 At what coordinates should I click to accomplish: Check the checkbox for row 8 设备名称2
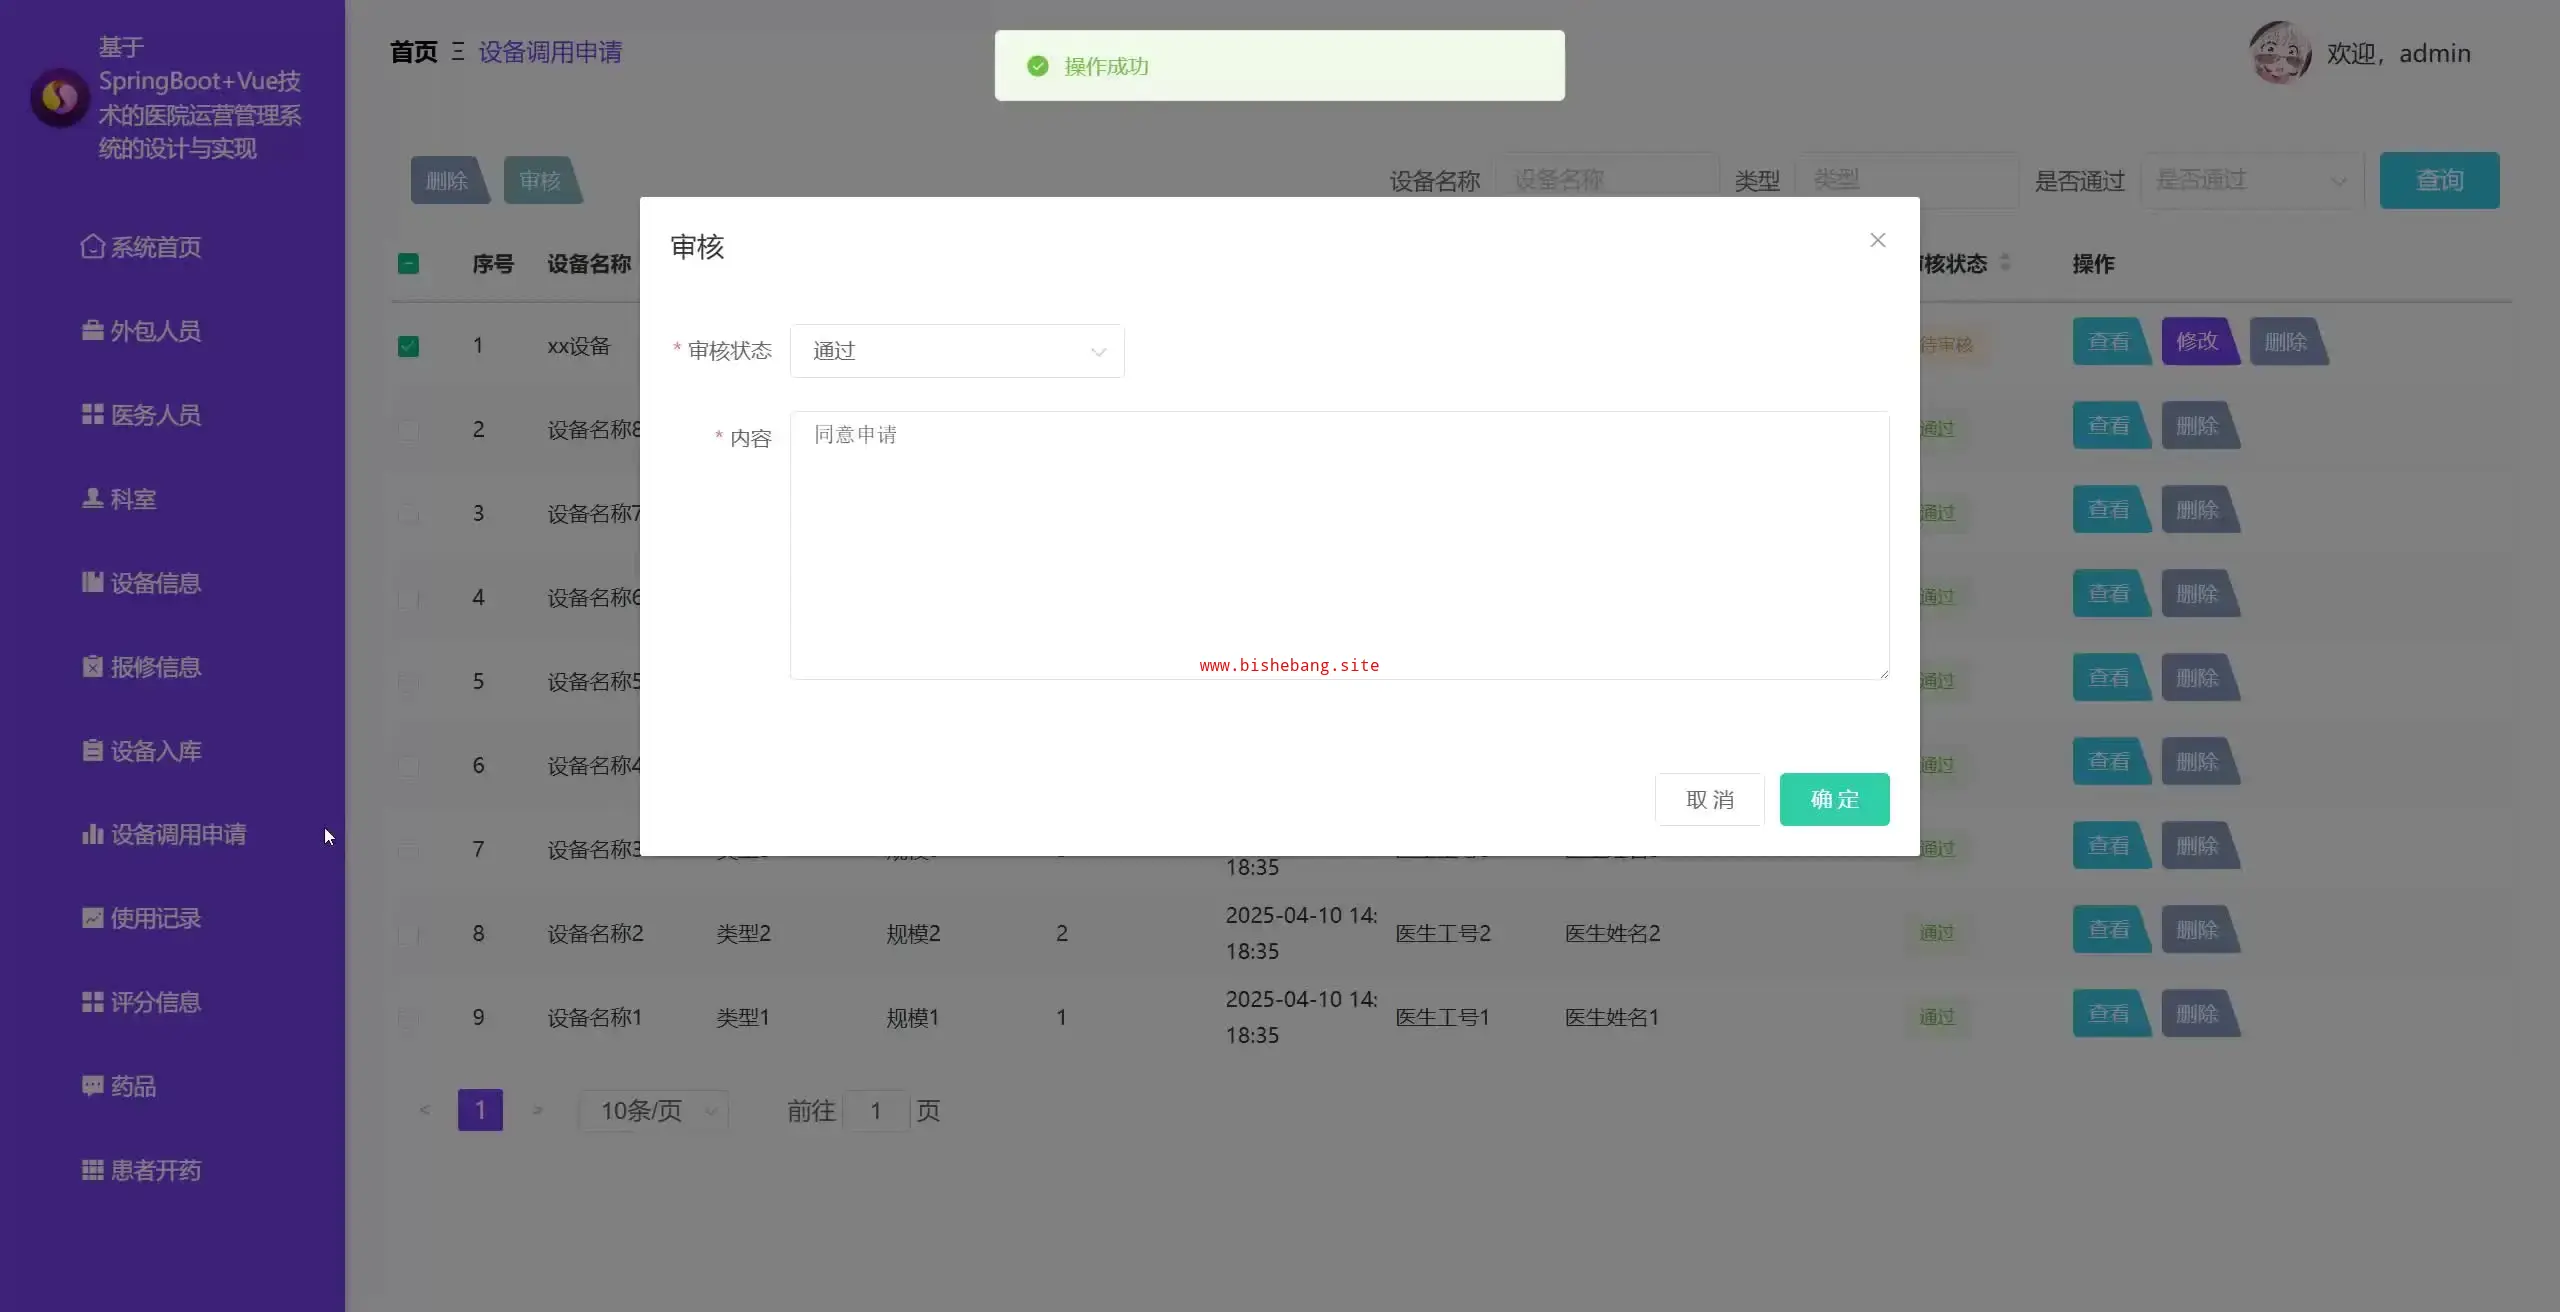[408, 934]
